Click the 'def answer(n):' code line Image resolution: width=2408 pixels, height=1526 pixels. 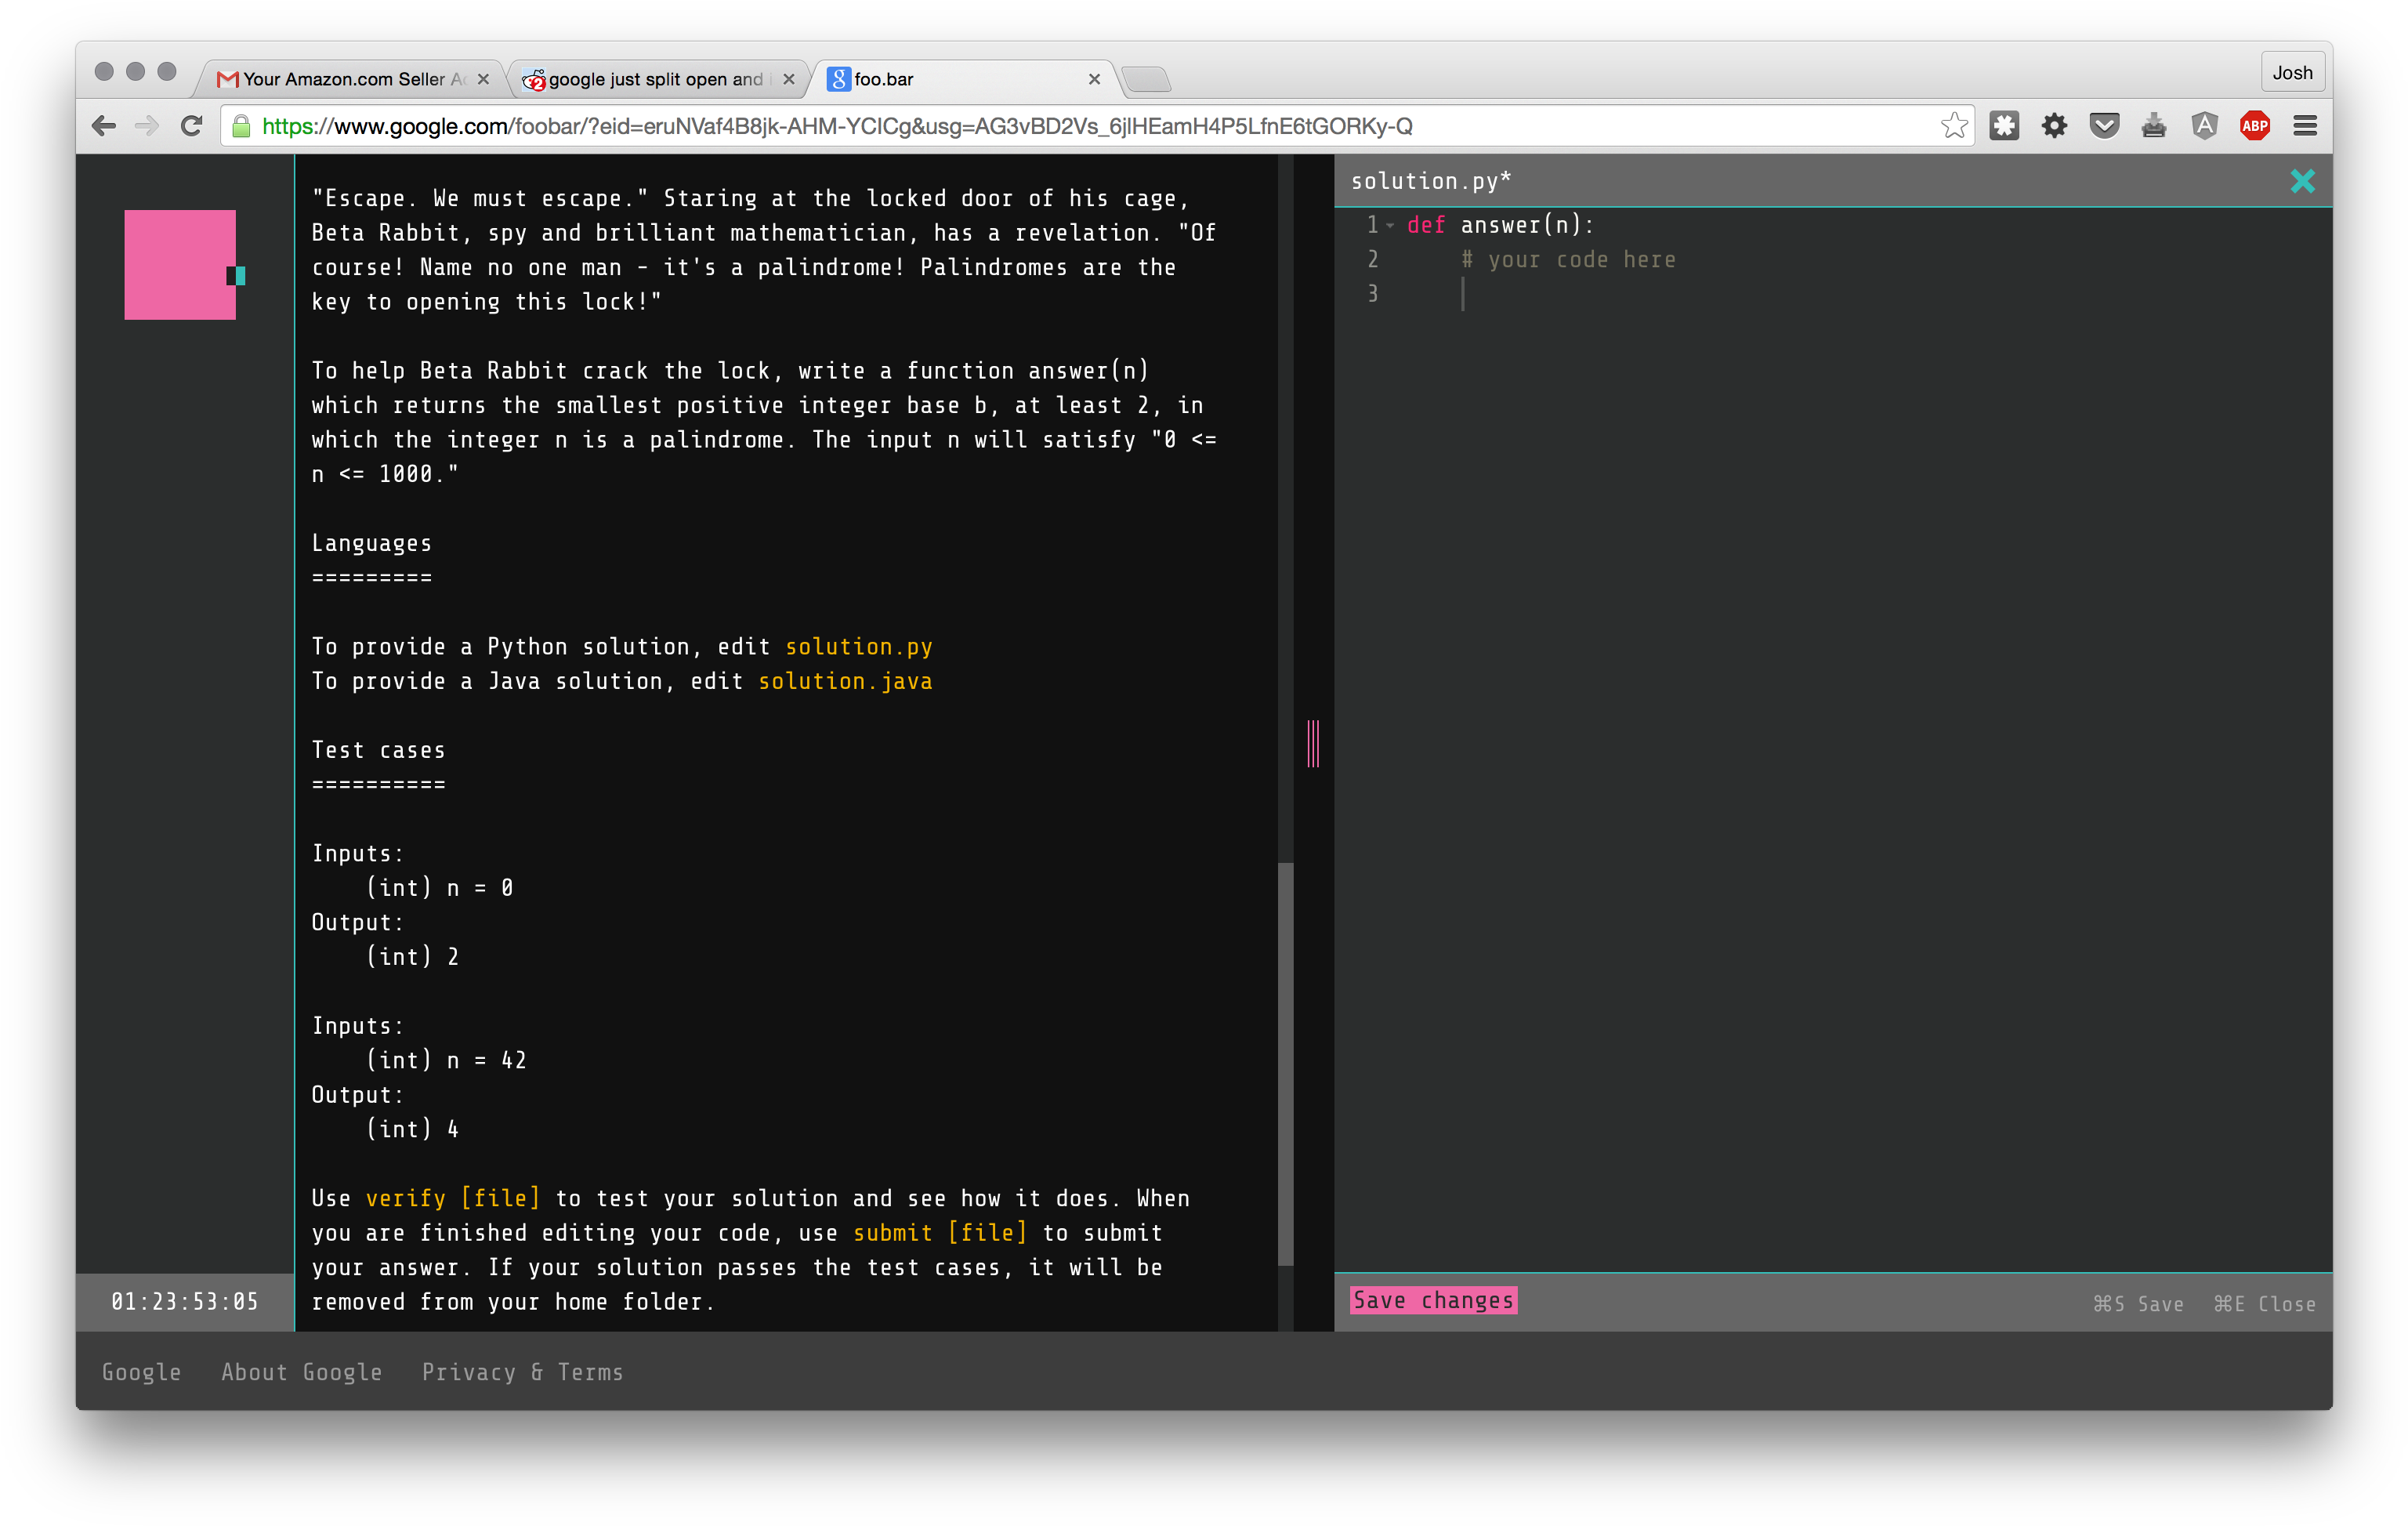(x=1500, y=225)
